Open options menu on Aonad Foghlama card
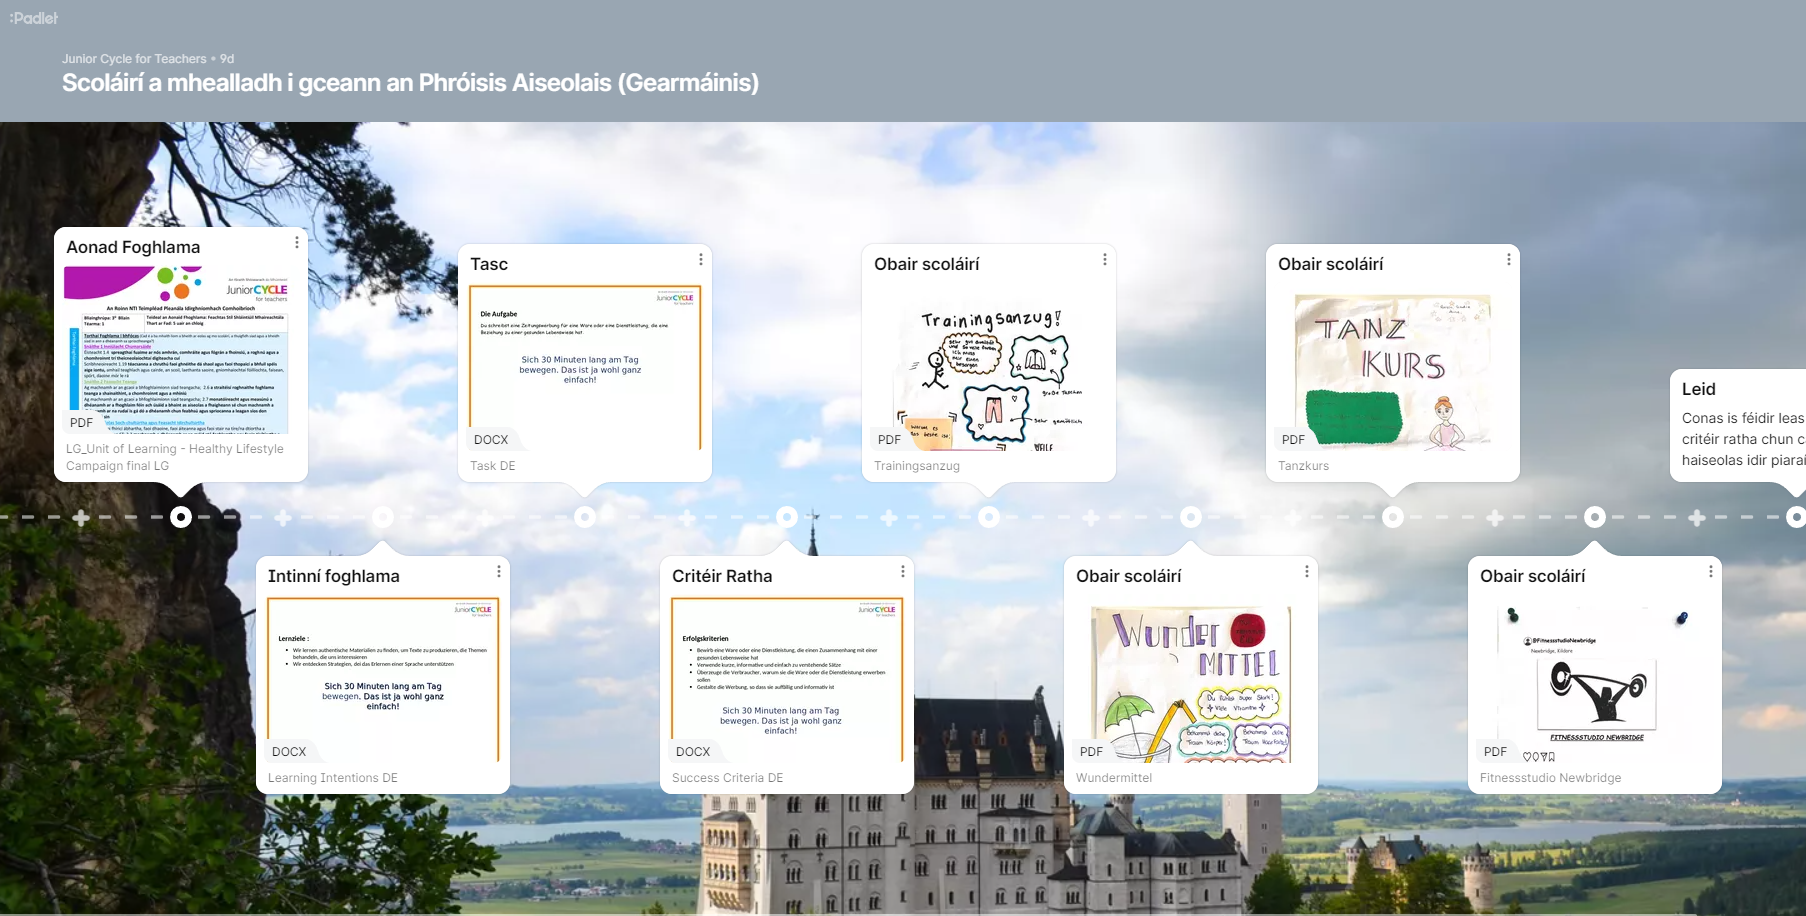The image size is (1806, 916). [296, 243]
